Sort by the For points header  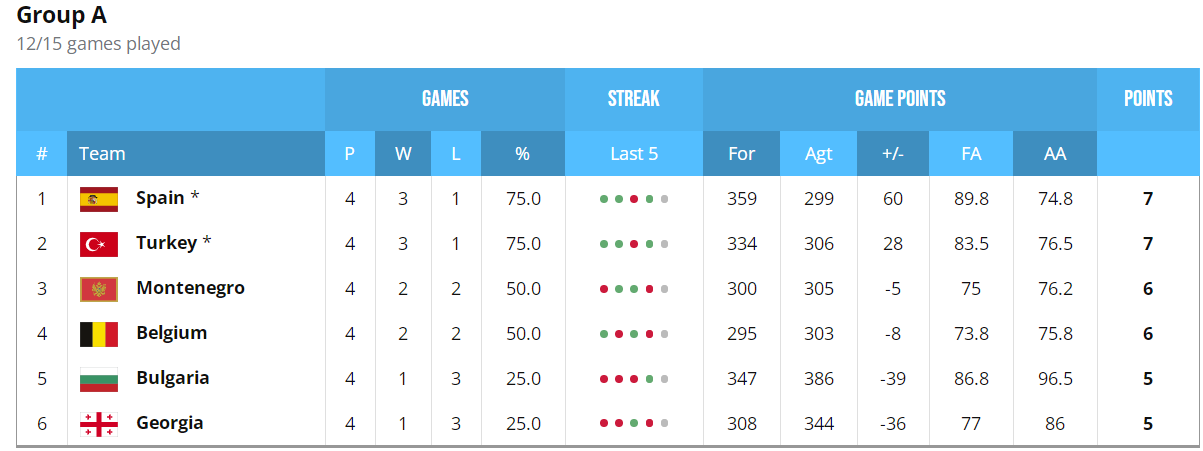tap(741, 154)
